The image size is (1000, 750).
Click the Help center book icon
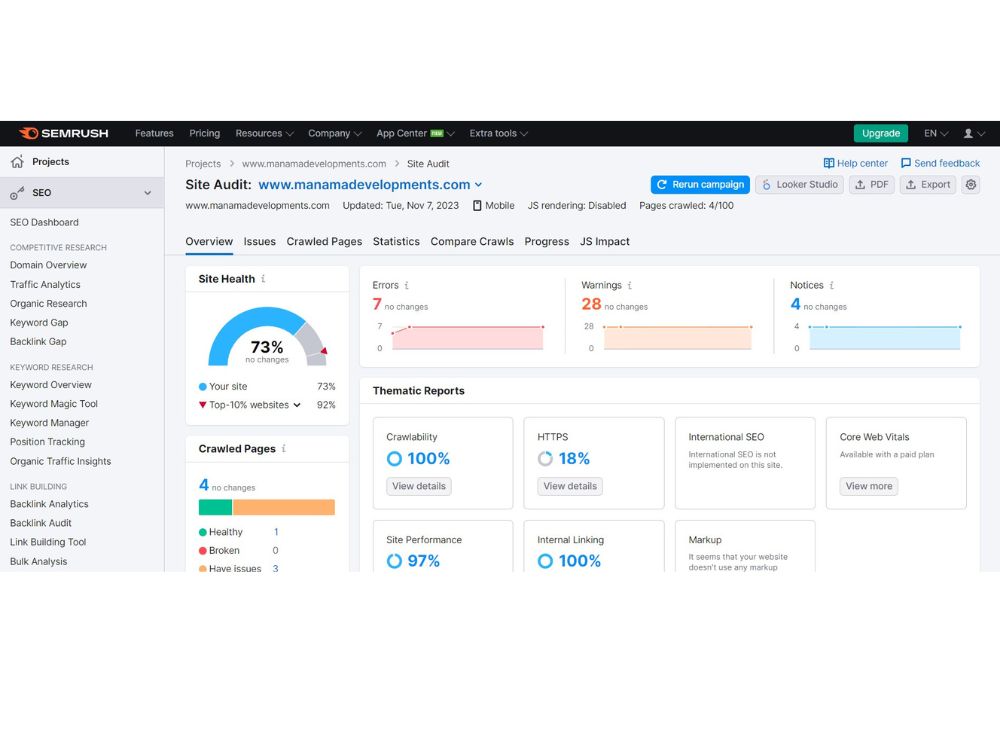point(828,163)
